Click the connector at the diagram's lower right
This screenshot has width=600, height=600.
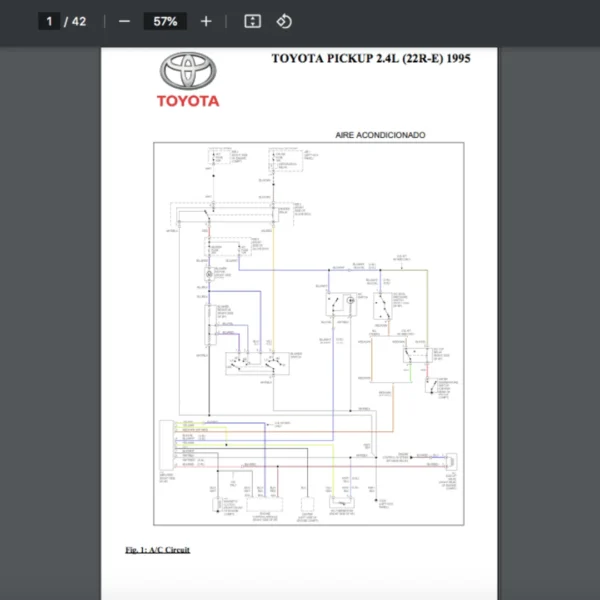(452, 461)
